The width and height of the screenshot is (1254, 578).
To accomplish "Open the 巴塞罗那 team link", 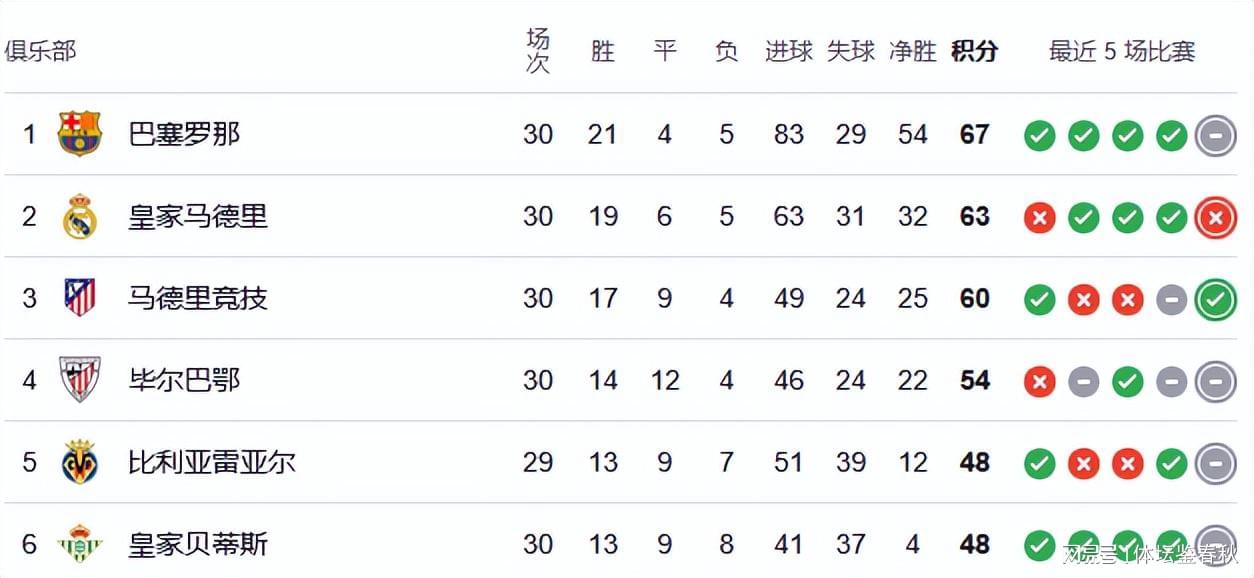I will pos(185,134).
